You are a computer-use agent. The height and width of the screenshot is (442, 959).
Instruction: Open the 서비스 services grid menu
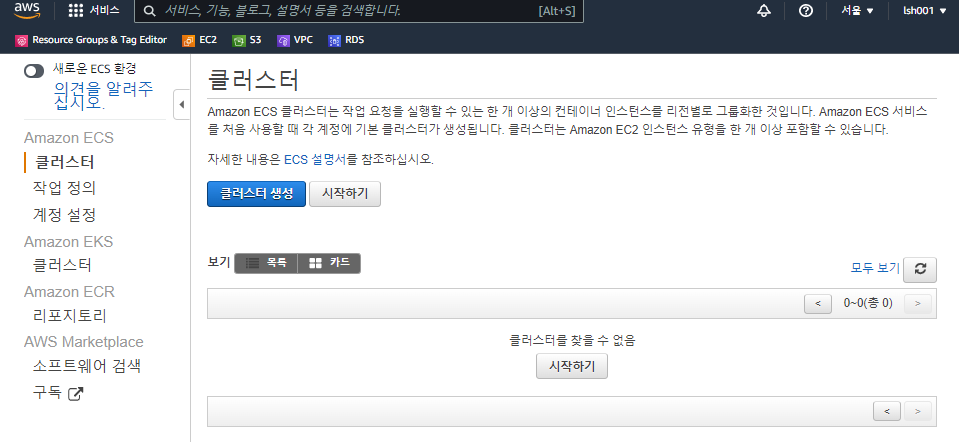click(94, 10)
